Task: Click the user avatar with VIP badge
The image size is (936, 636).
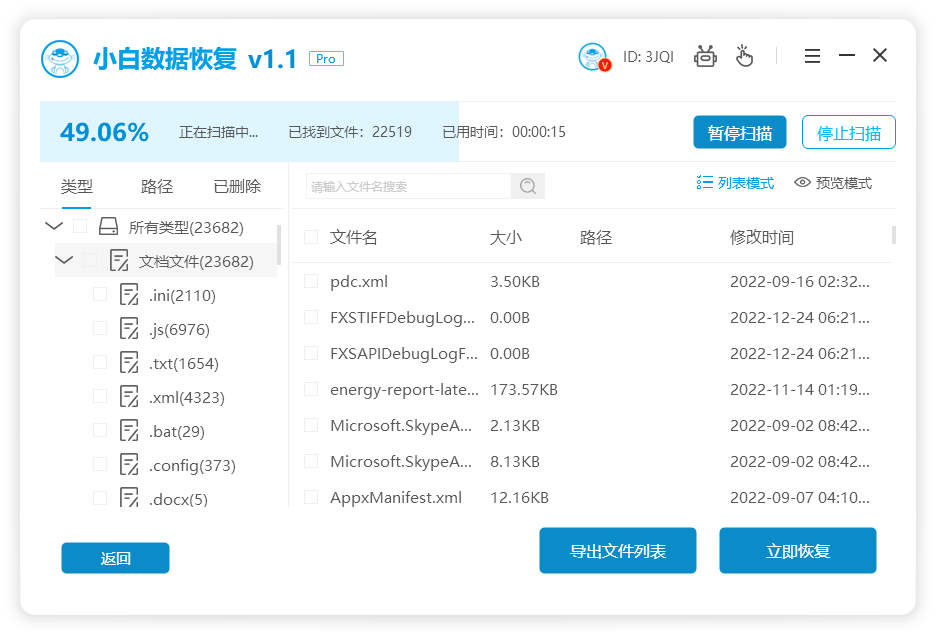Action: [593, 56]
